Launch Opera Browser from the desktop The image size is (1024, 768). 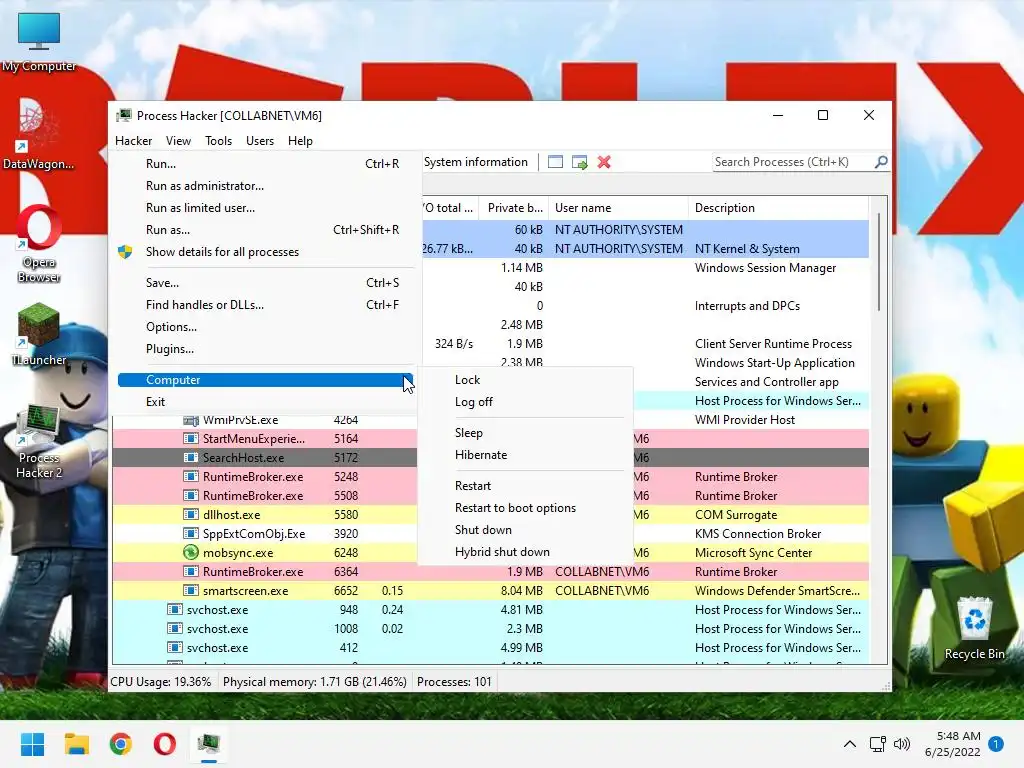tap(39, 243)
